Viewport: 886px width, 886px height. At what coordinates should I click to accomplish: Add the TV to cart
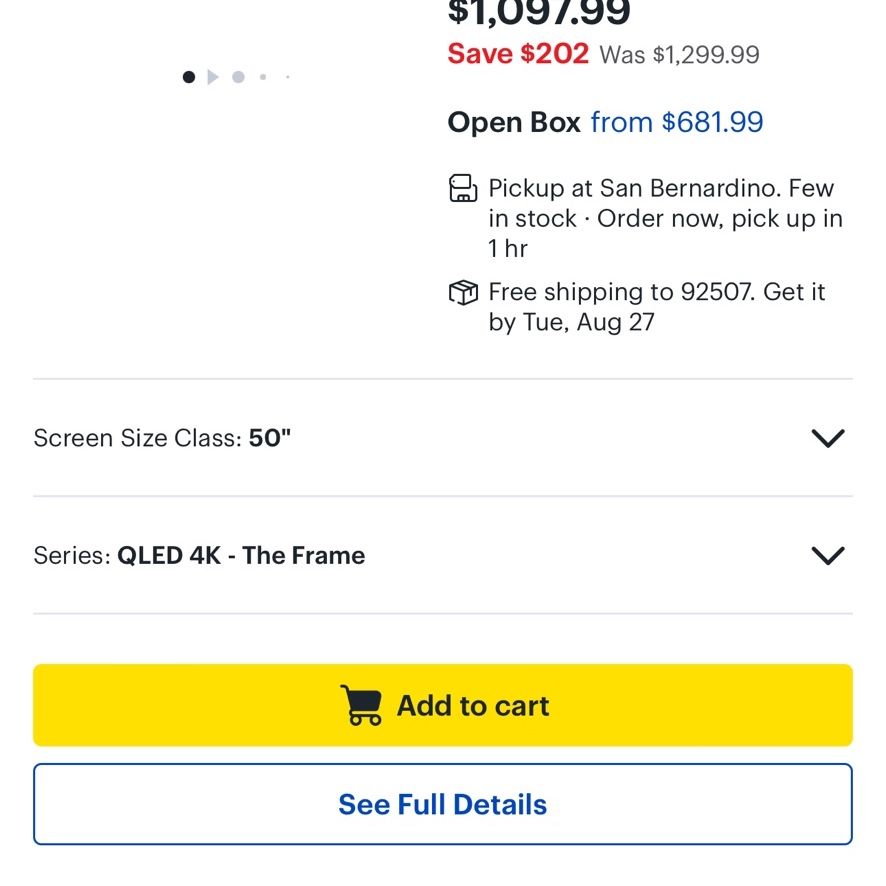pos(443,705)
